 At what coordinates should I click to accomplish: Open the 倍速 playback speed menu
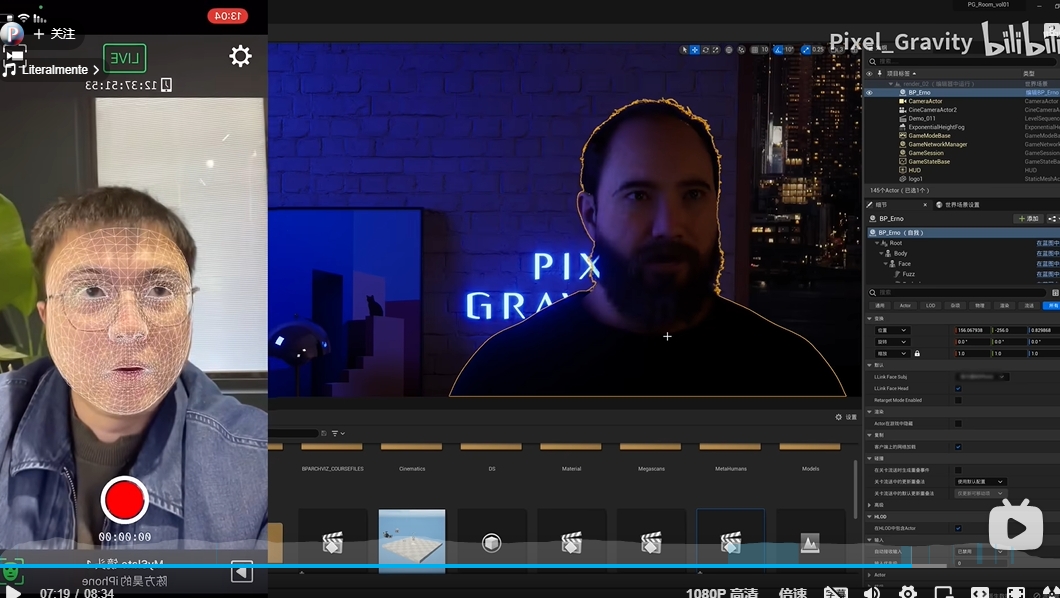pos(792,593)
